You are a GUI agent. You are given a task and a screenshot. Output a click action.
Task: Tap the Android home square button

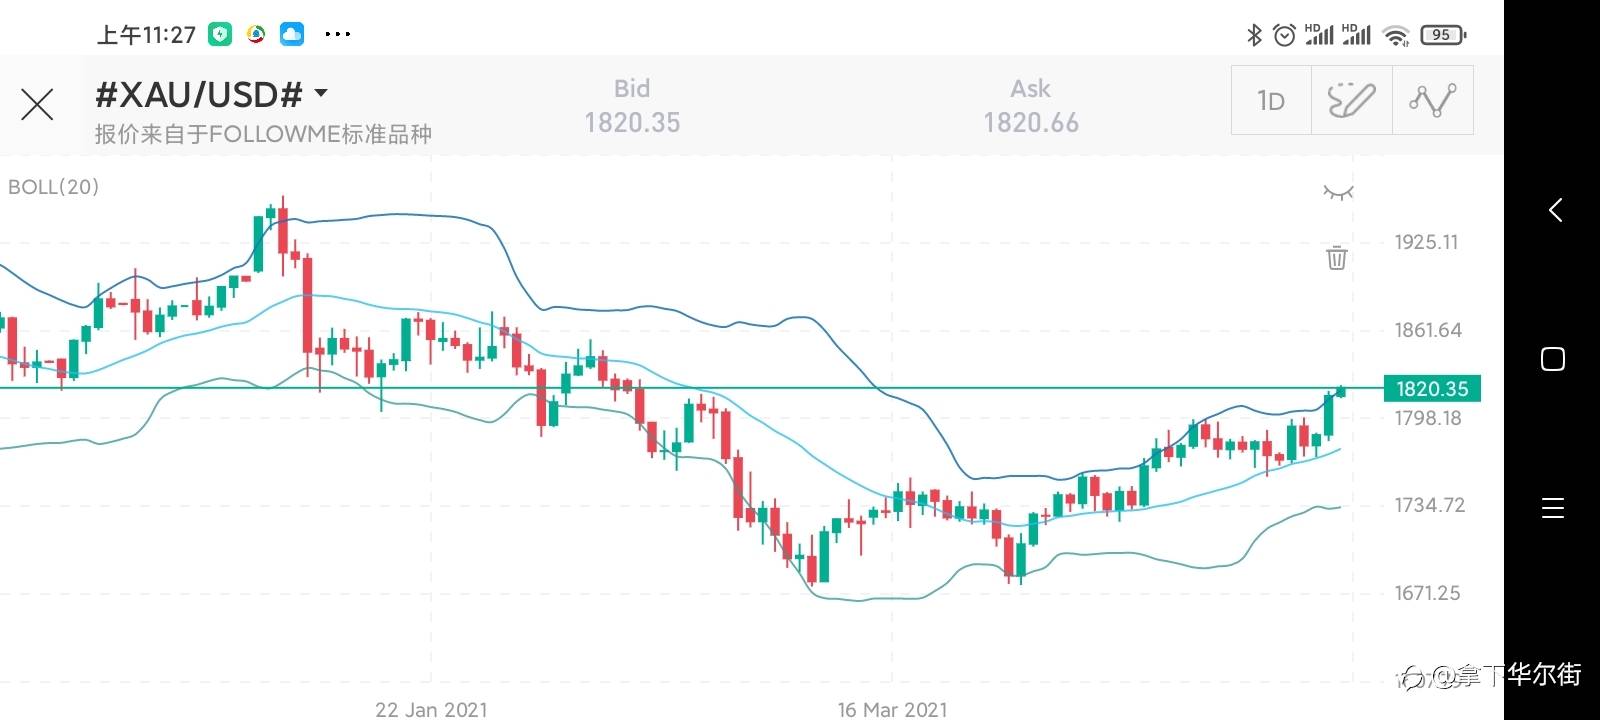pos(1553,359)
